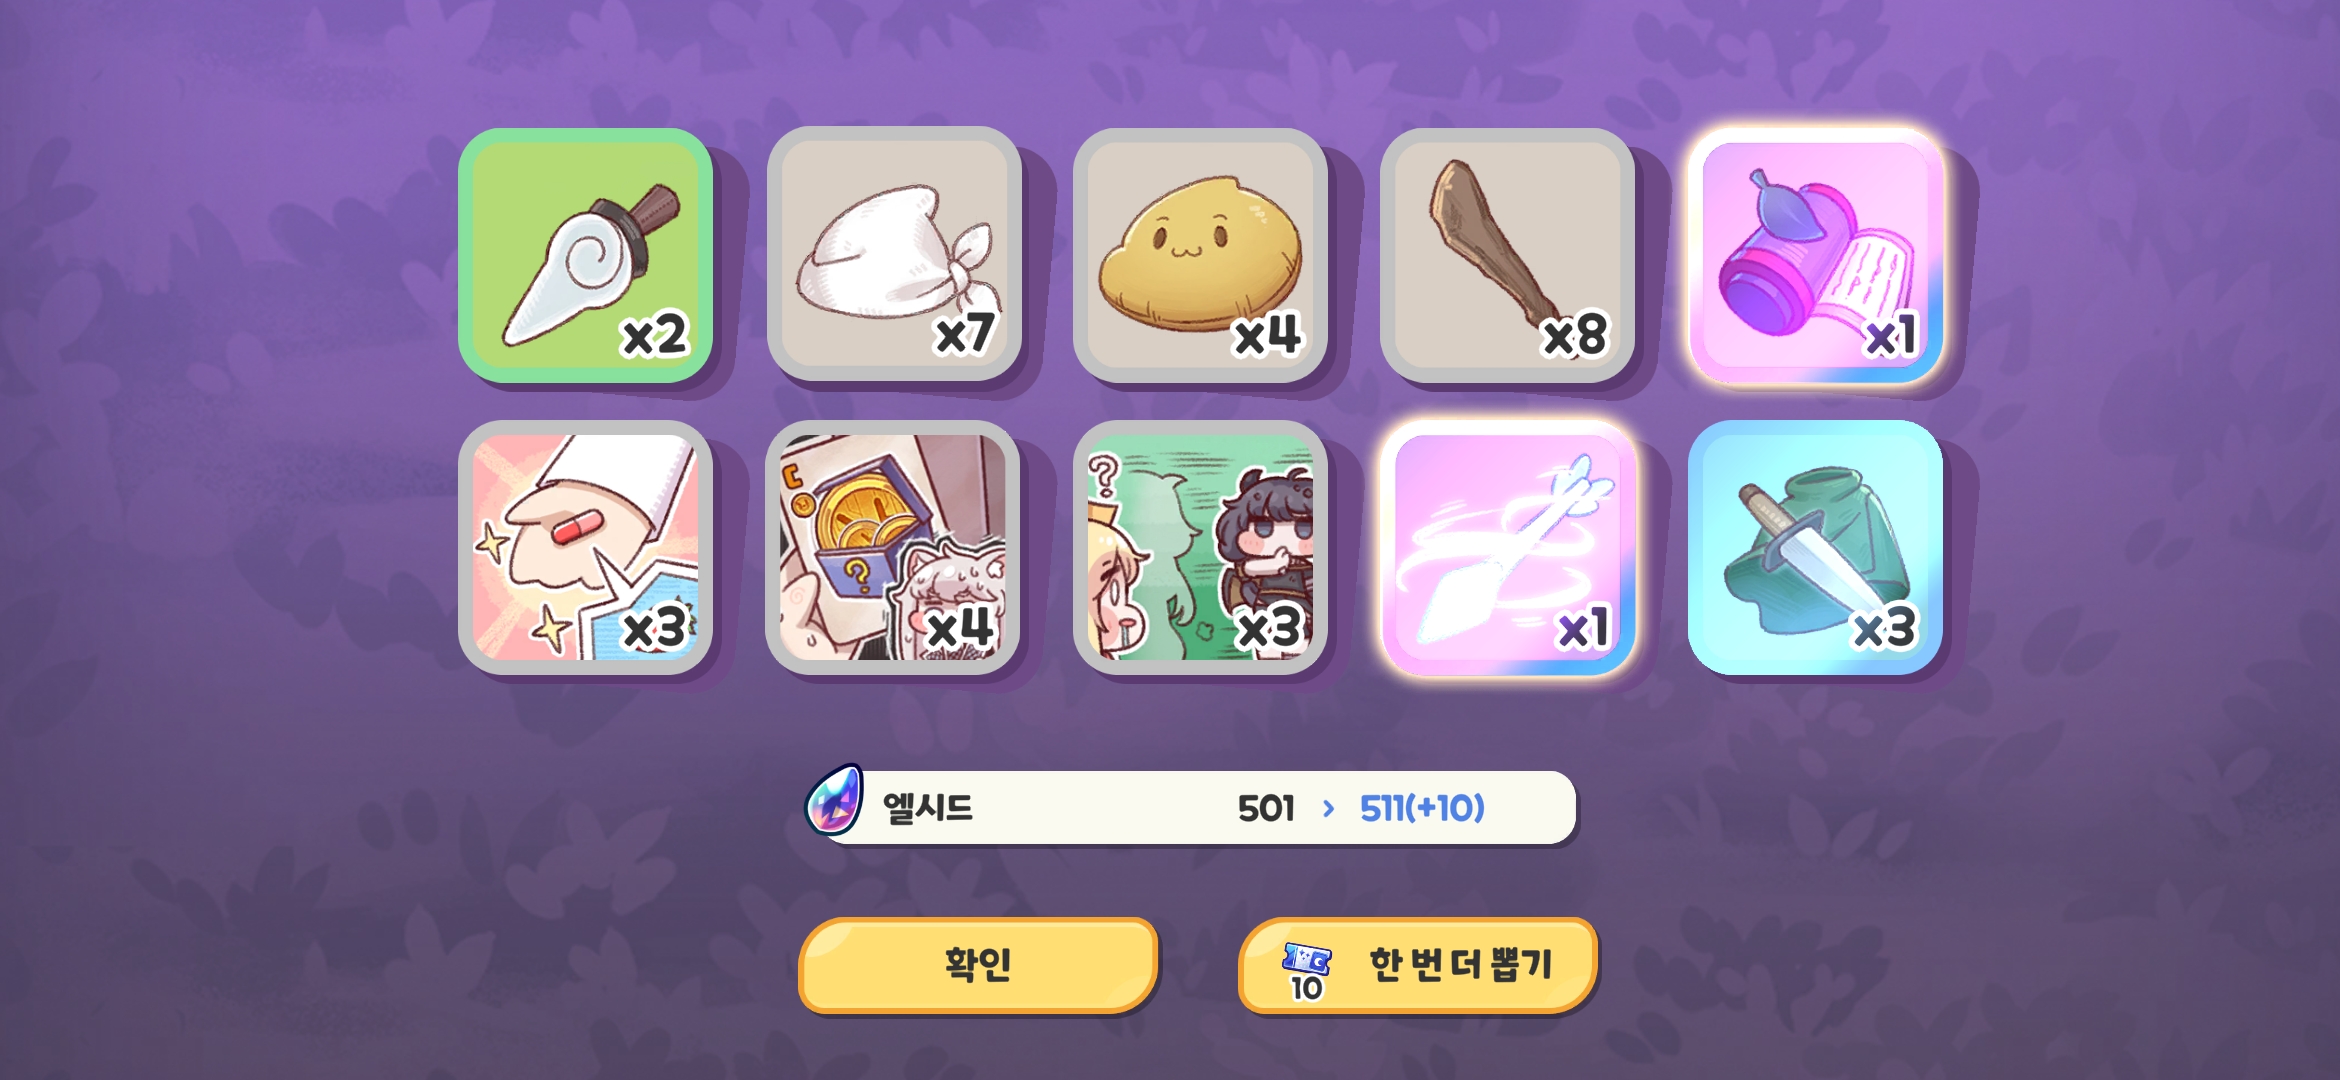Viewport: 2340px width, 1080px height.
Task: Tap the gold coin treasure box card
Action: pos(893,547)
